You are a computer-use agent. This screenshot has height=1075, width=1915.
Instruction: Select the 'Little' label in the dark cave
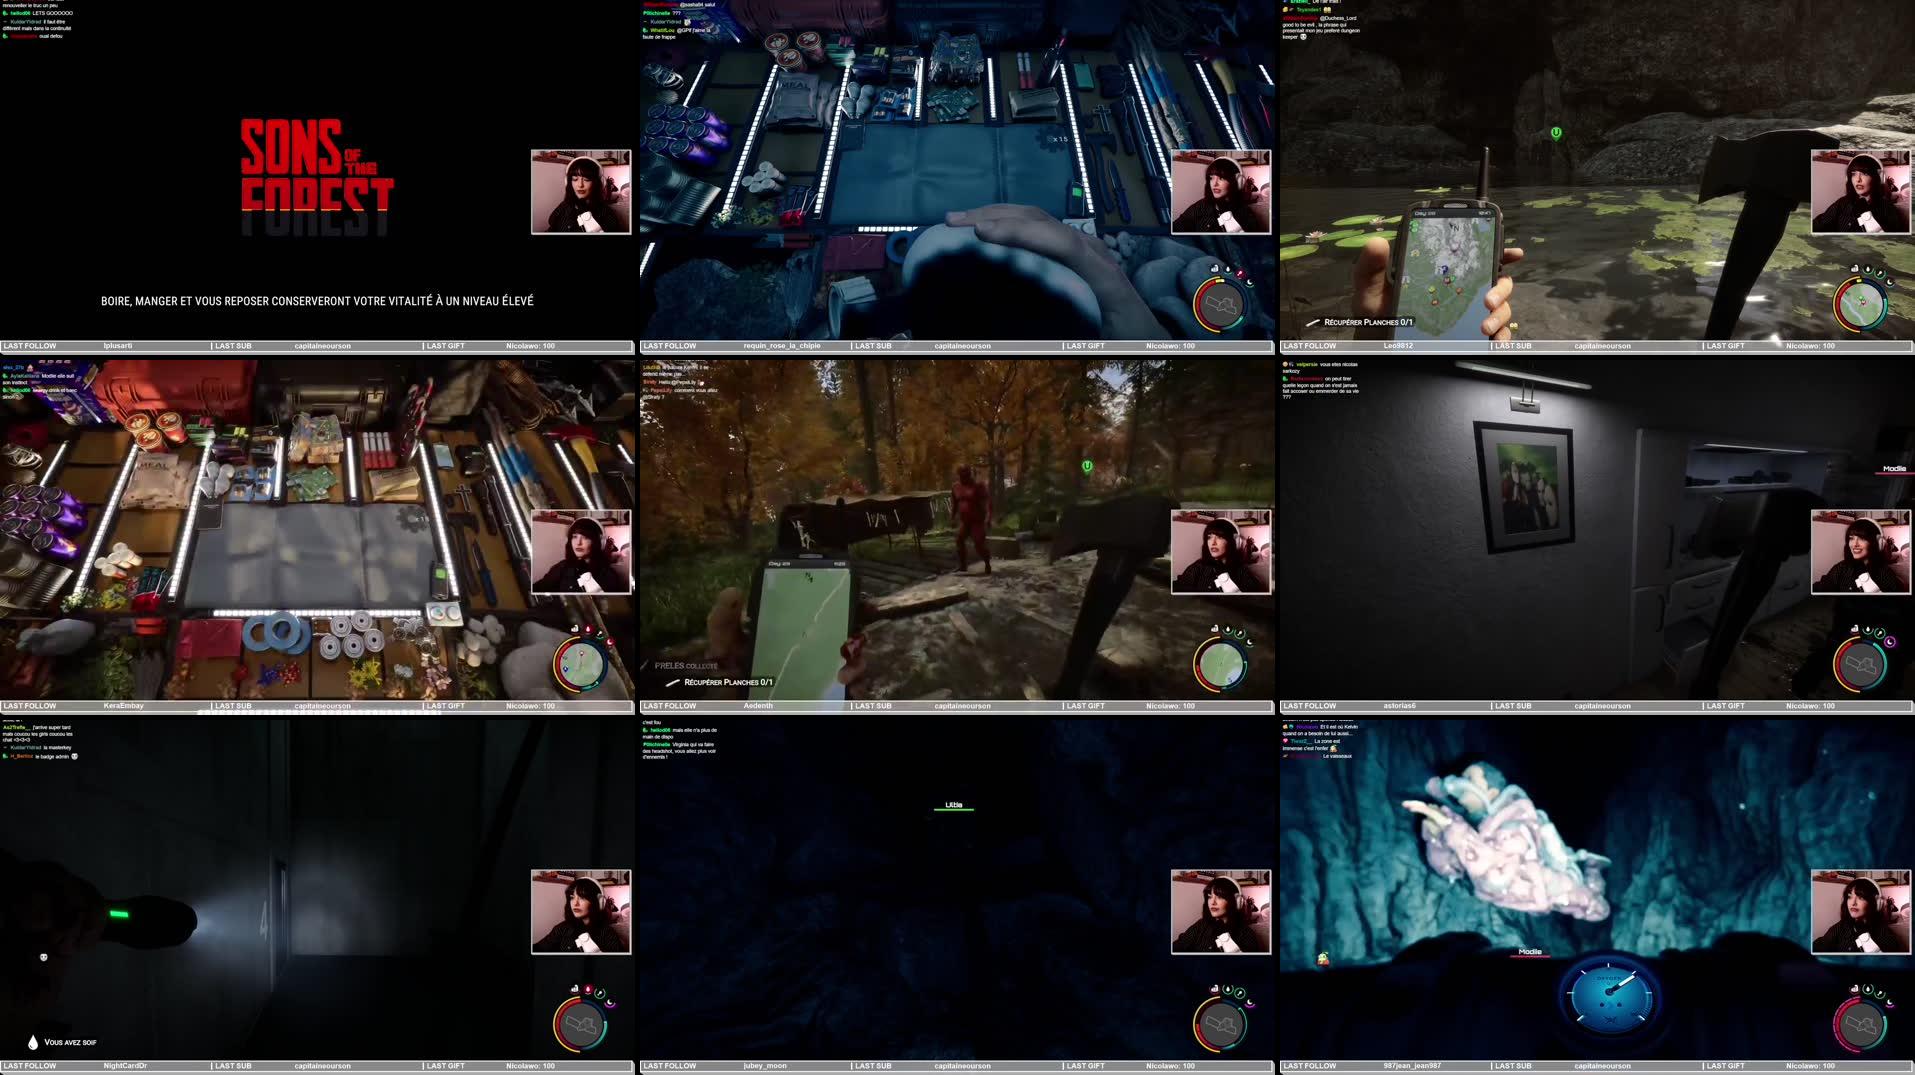point(952,803)
